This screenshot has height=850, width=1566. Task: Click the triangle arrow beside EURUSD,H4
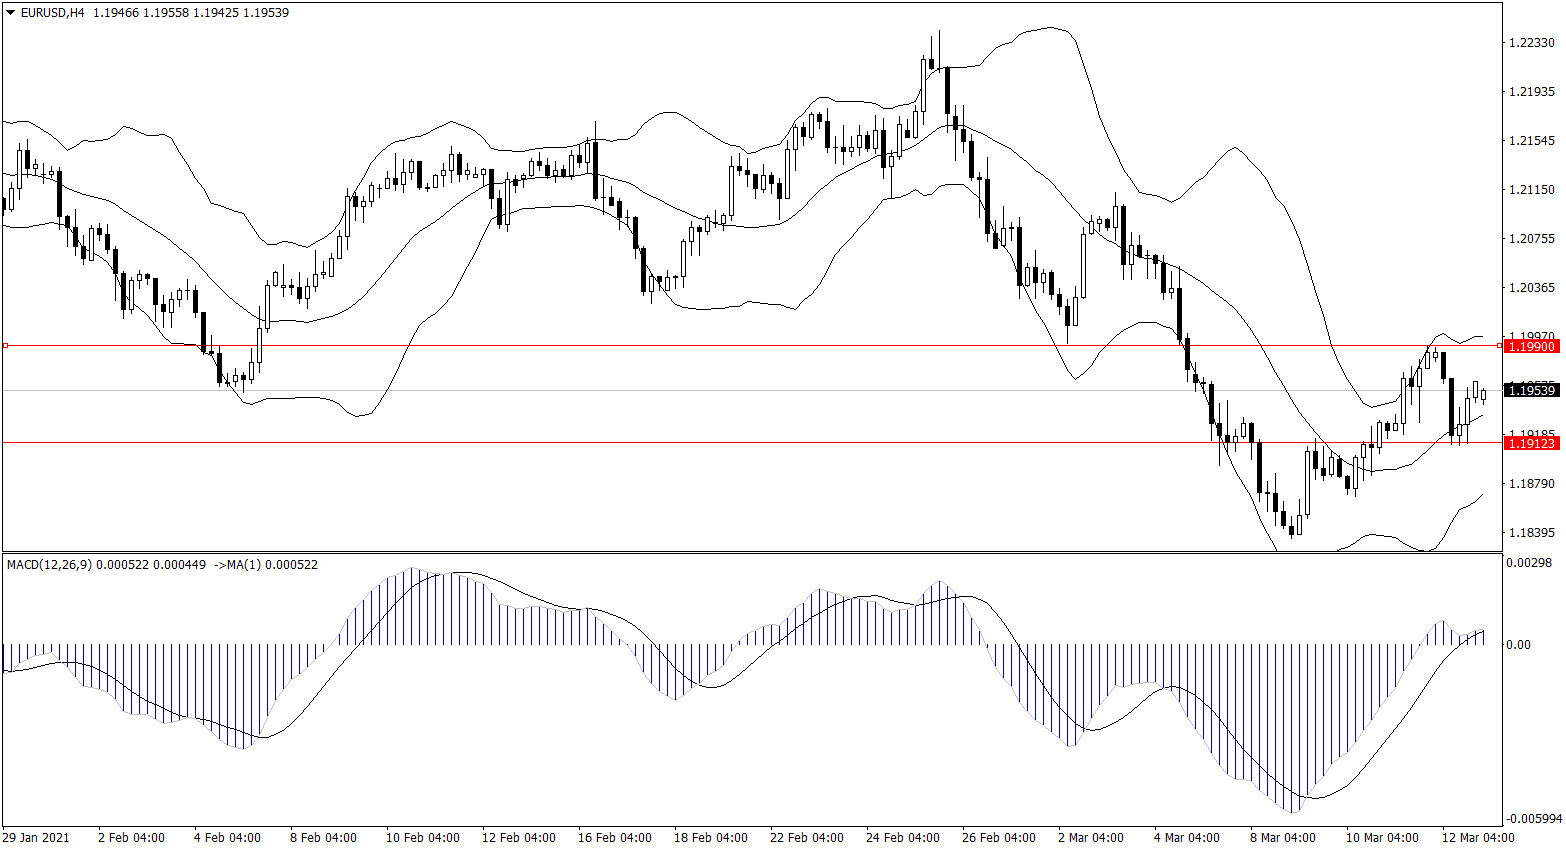pyautogui.click(x=11, y=13)
